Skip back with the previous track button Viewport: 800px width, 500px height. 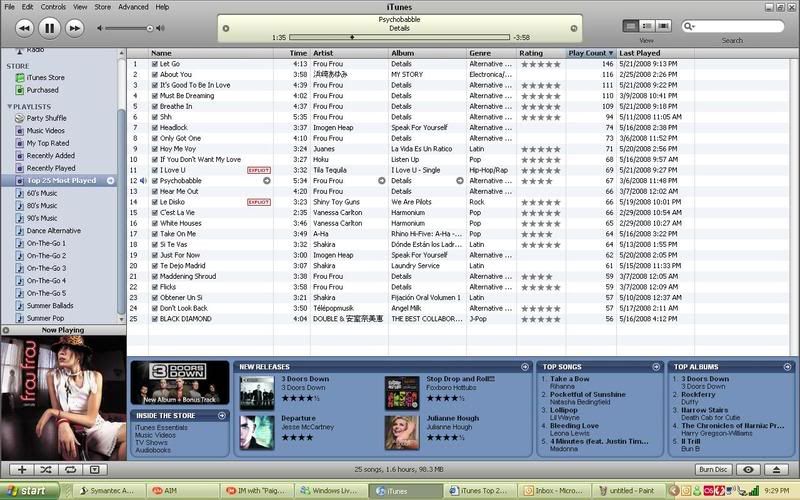click(x=24, y=28)
